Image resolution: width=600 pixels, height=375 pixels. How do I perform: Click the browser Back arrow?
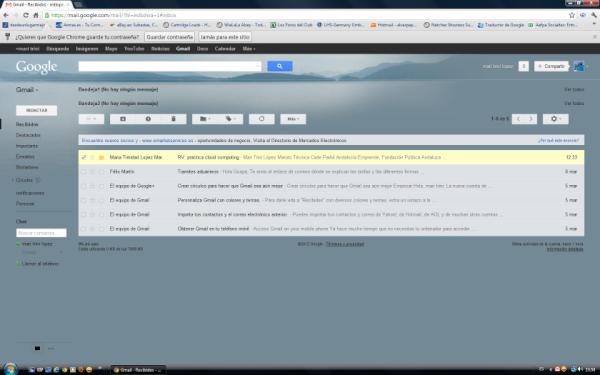(x=5, y=15)
